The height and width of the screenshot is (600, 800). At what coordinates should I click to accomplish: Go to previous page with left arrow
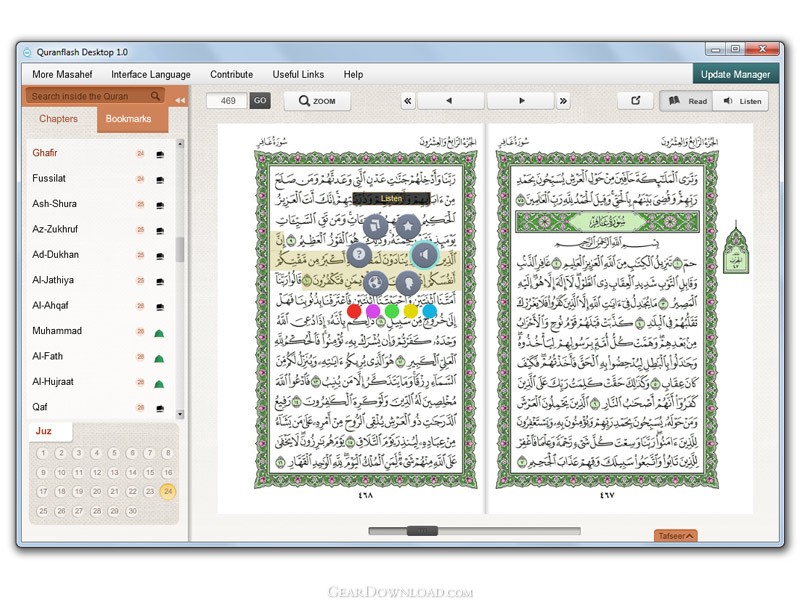[450, 101]
